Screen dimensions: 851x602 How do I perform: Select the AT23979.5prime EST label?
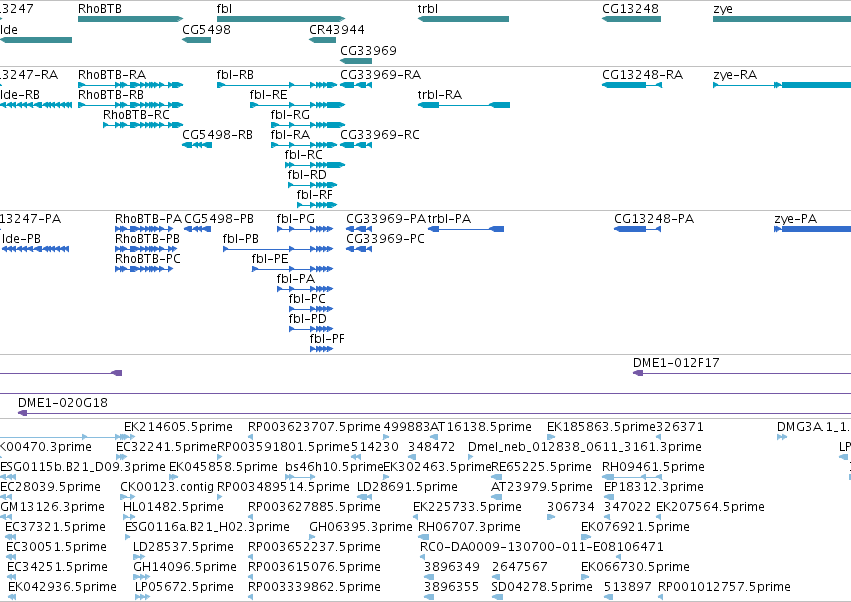coord(542,487)
